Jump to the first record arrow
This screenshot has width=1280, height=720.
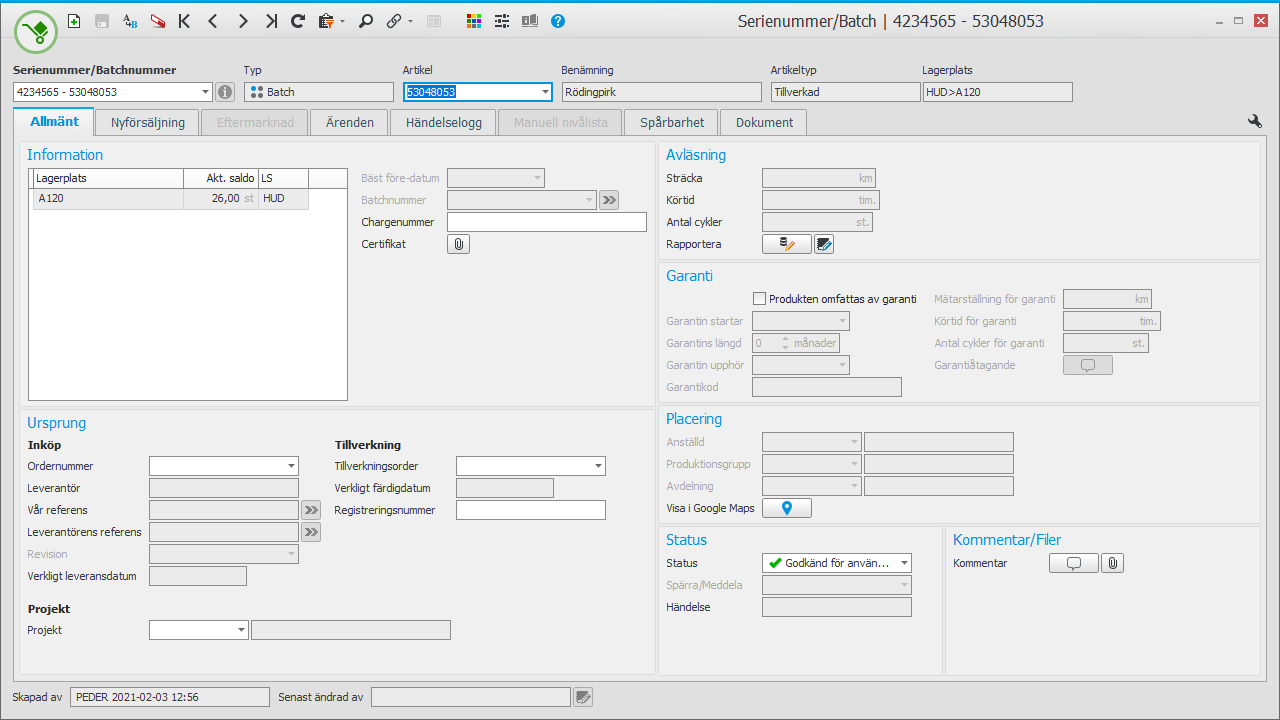184,21
